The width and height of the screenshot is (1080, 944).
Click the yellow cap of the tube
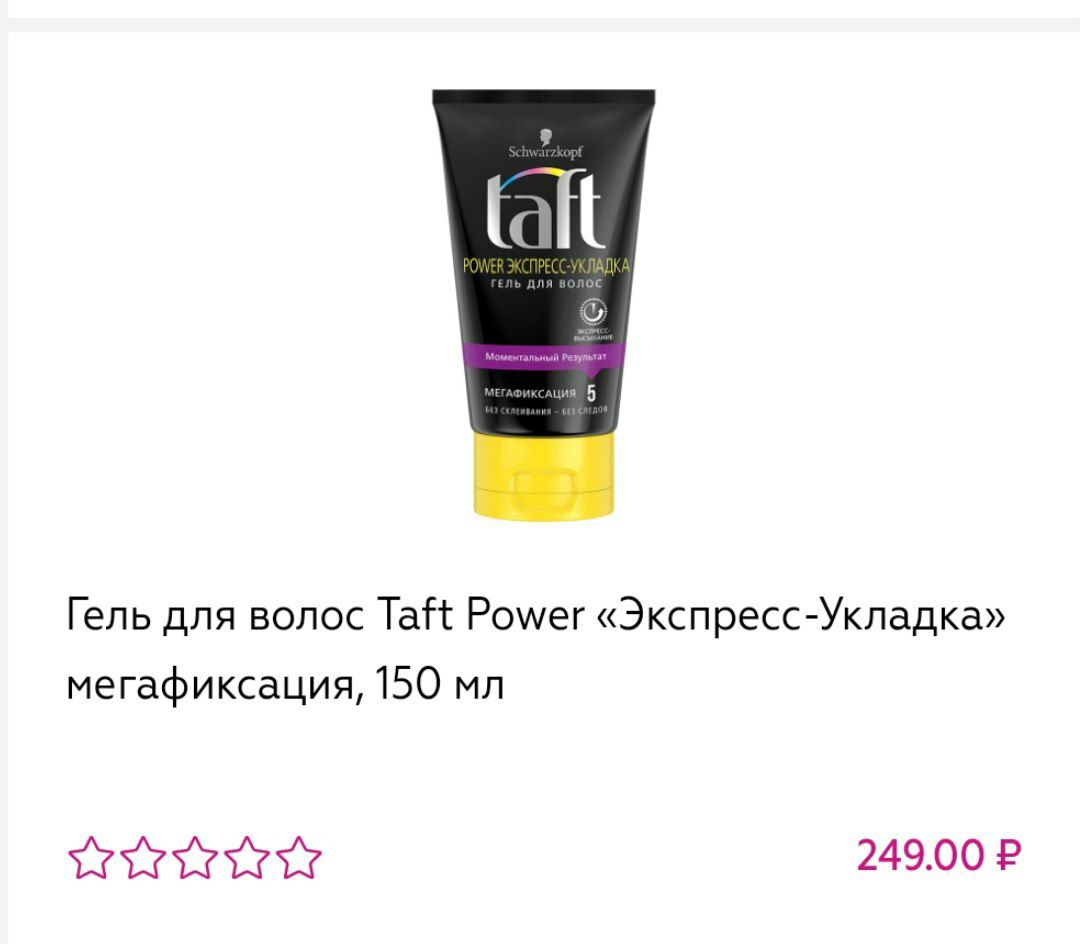[543, 475]
